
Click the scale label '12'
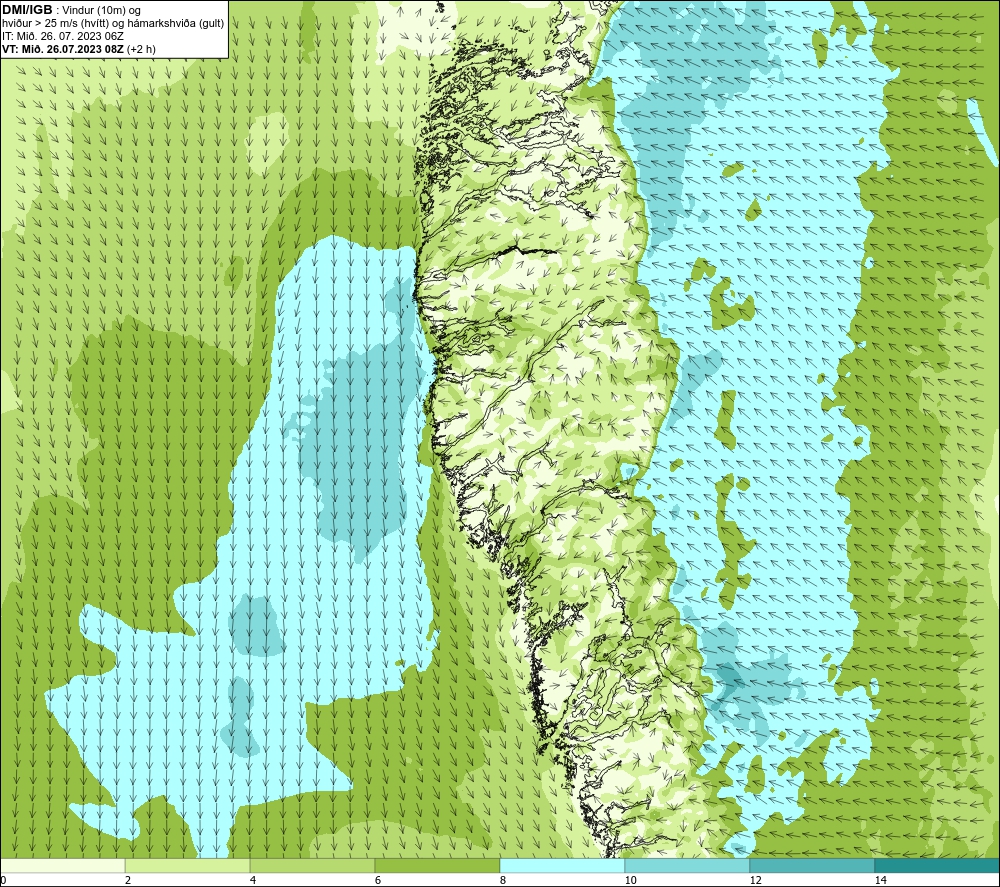click(755, 880)
